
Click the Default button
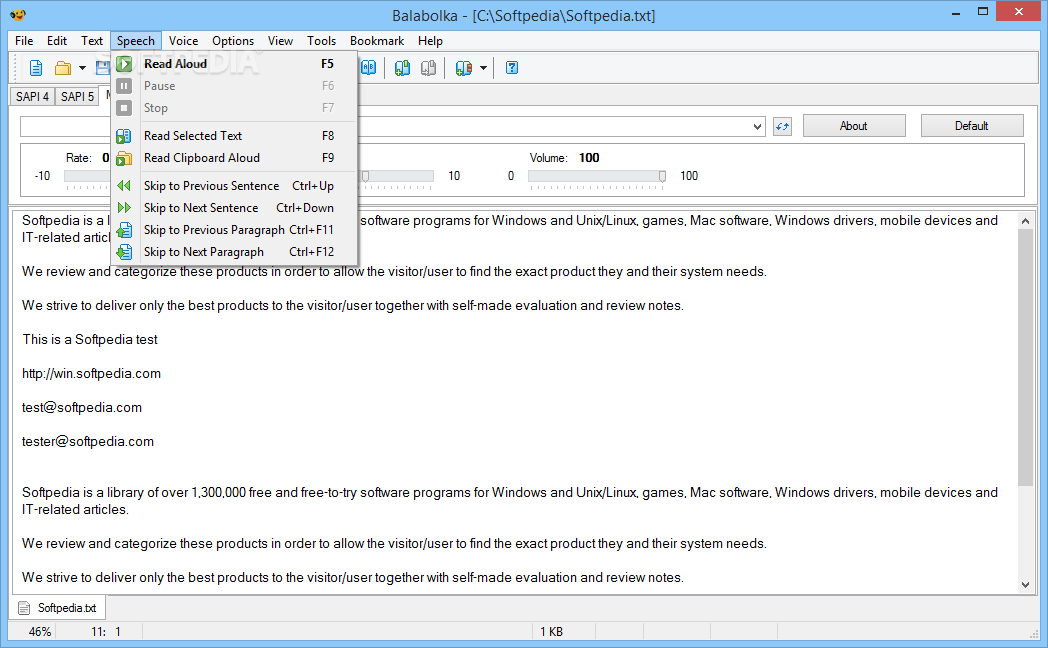tap(972, 126)
